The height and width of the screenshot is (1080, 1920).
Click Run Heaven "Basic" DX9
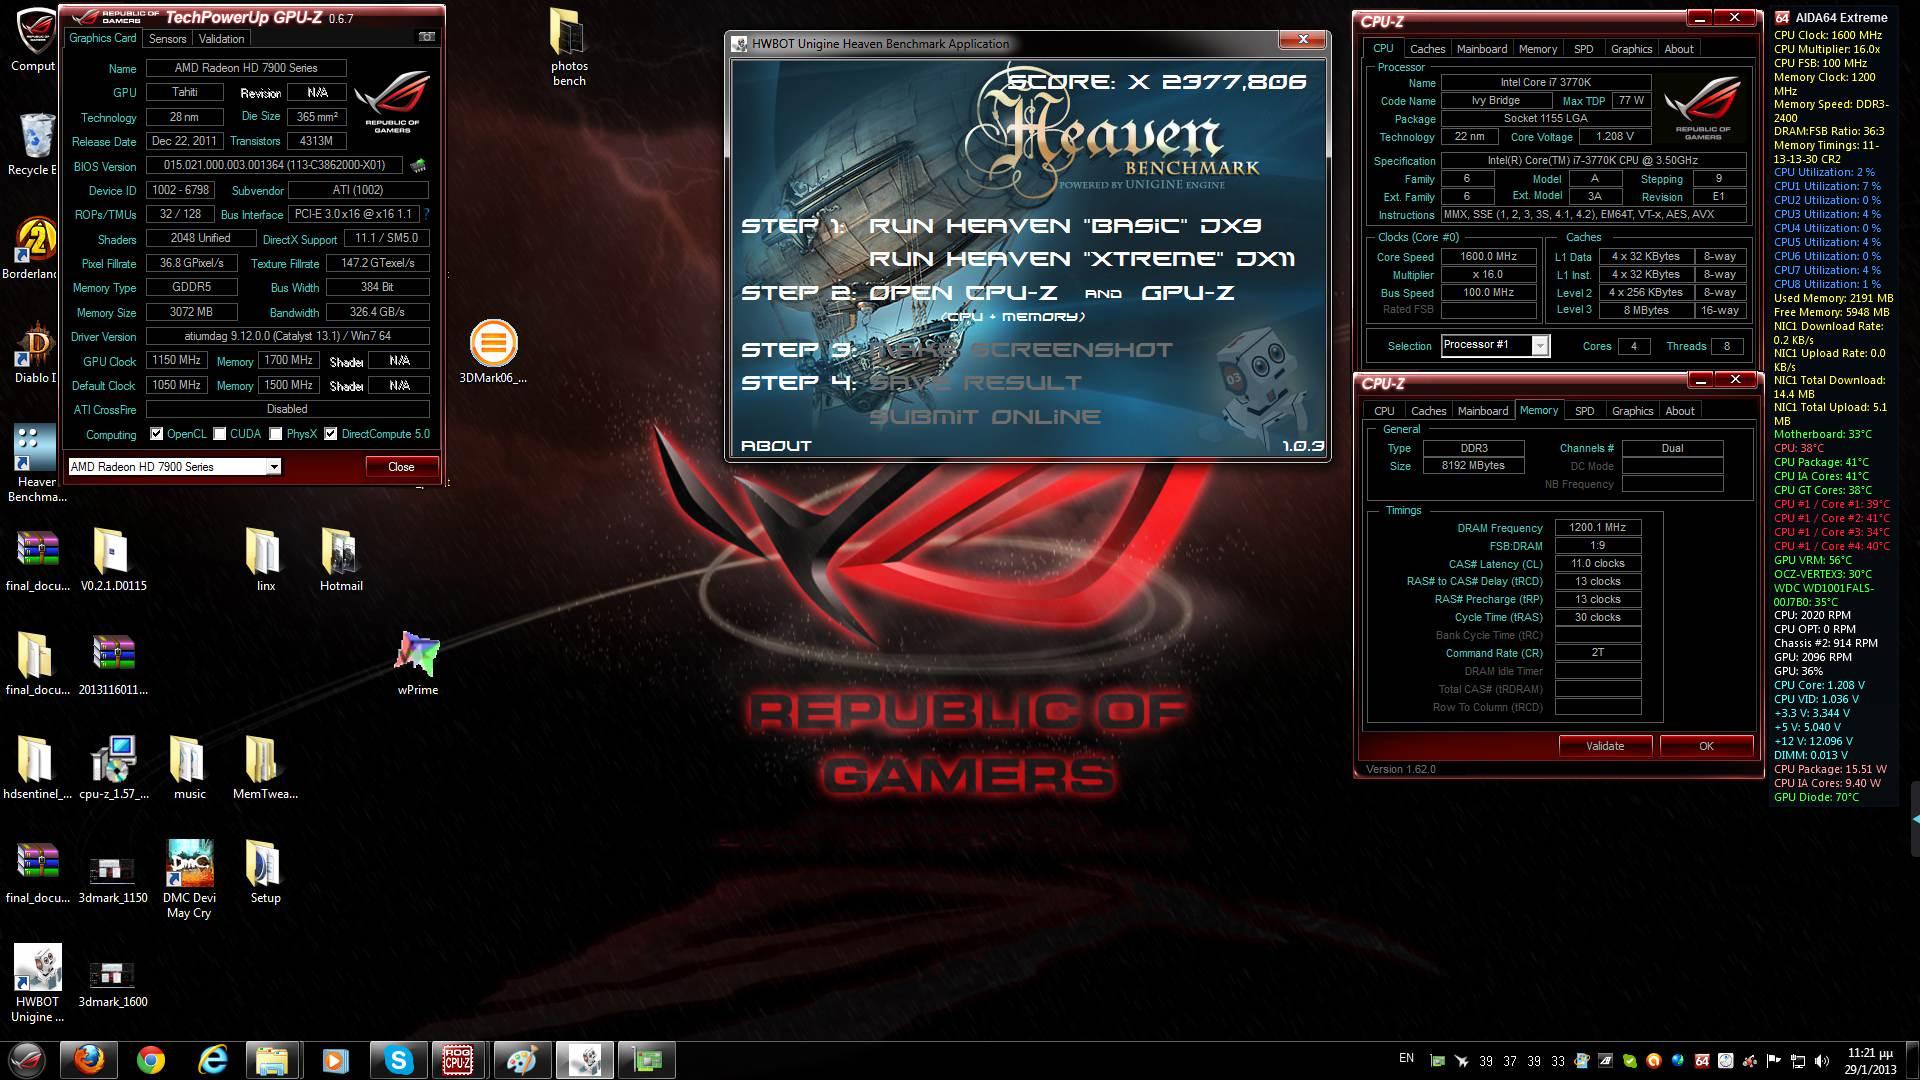(1065, 226)
